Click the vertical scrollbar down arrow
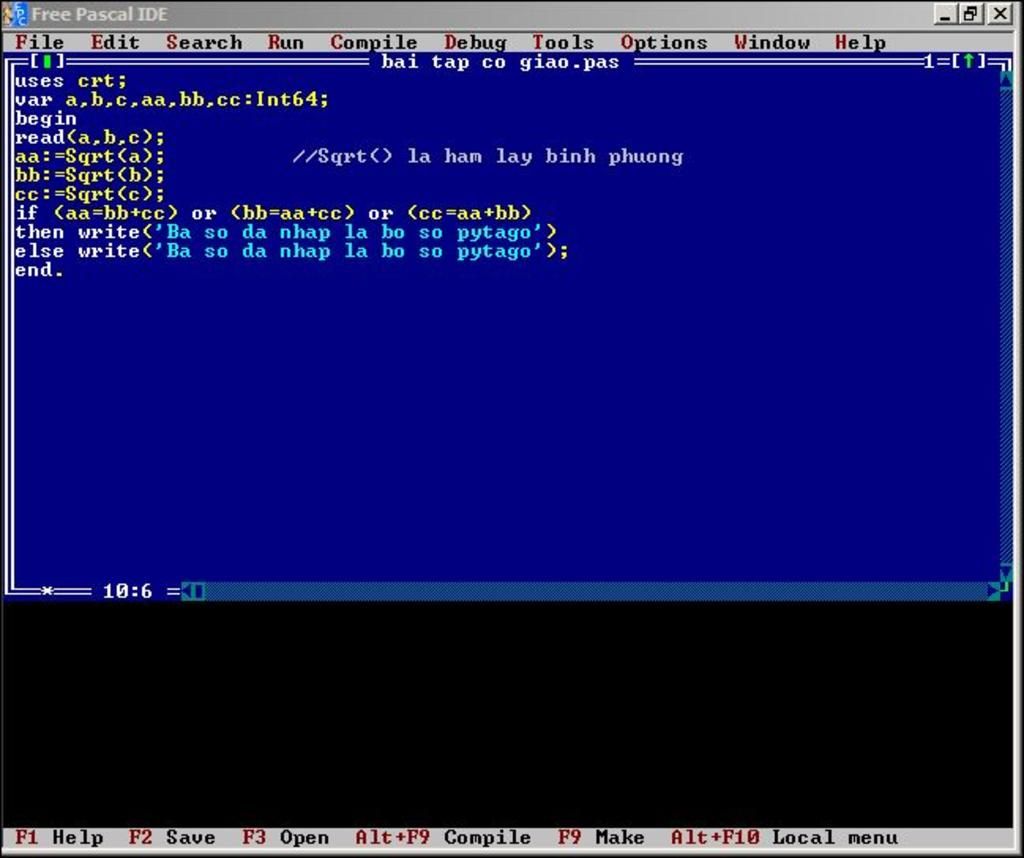This screenshot has width=1024, height=858. pos(1006,573)
